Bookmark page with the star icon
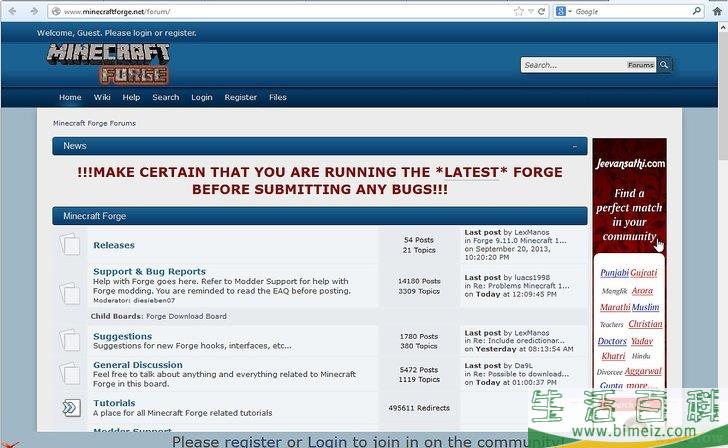Screen dimensions: 728x448 (x=519, y=11)
